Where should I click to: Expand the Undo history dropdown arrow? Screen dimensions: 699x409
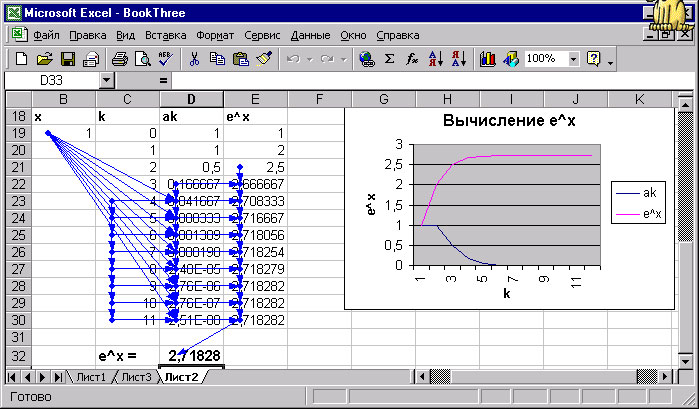click(x=309, y=59)
